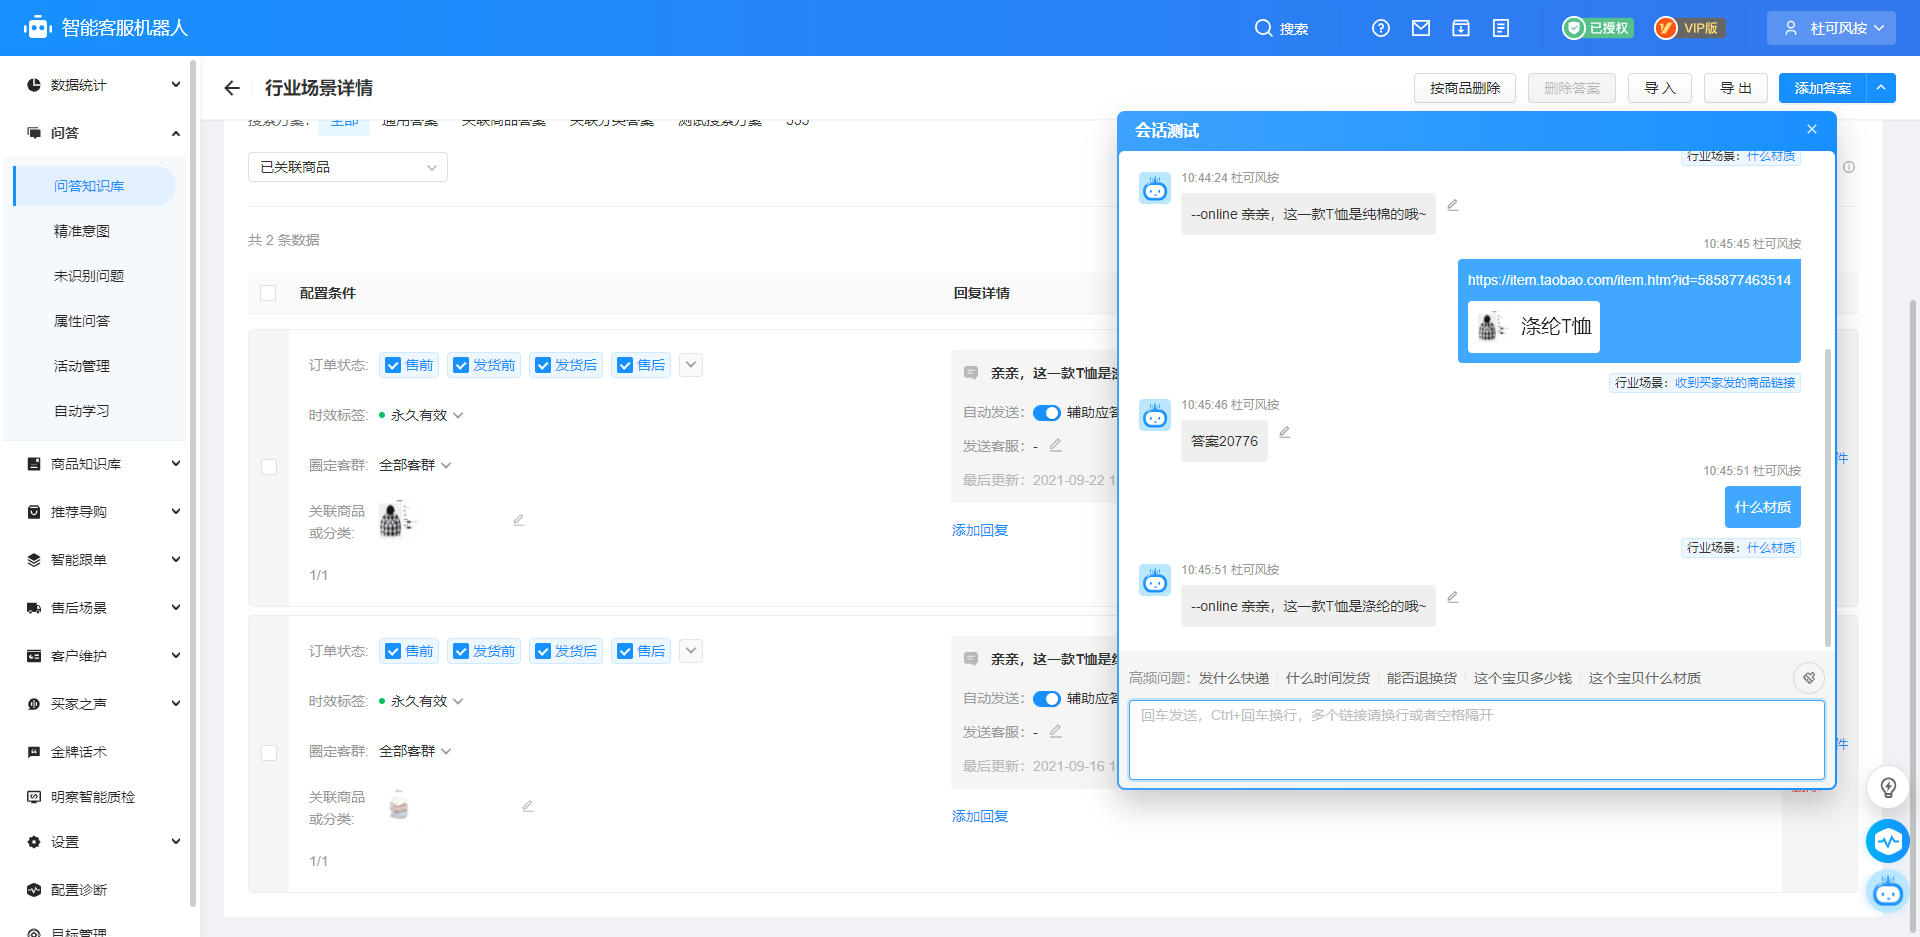Open 自动学习 in the sidebar

[x=82, y=411]
